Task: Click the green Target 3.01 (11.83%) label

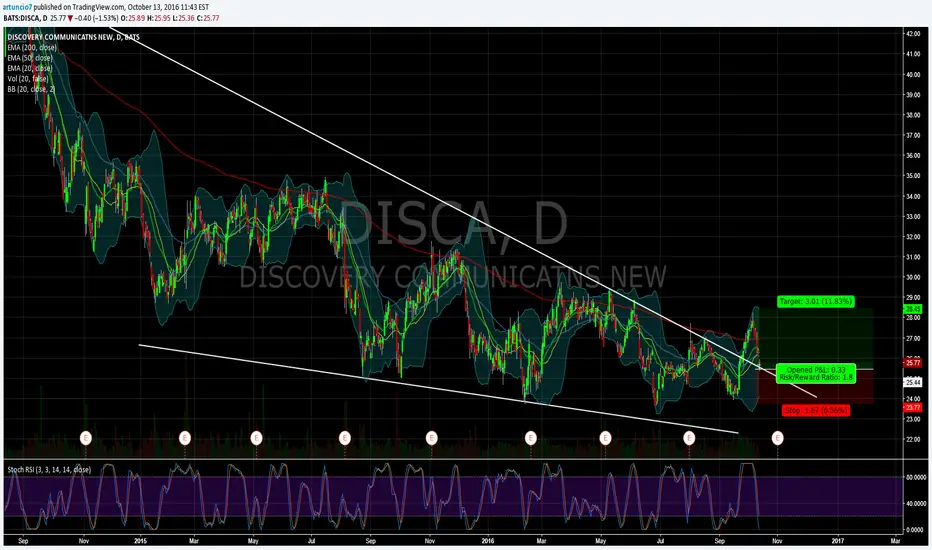Action: pos(816,301)
